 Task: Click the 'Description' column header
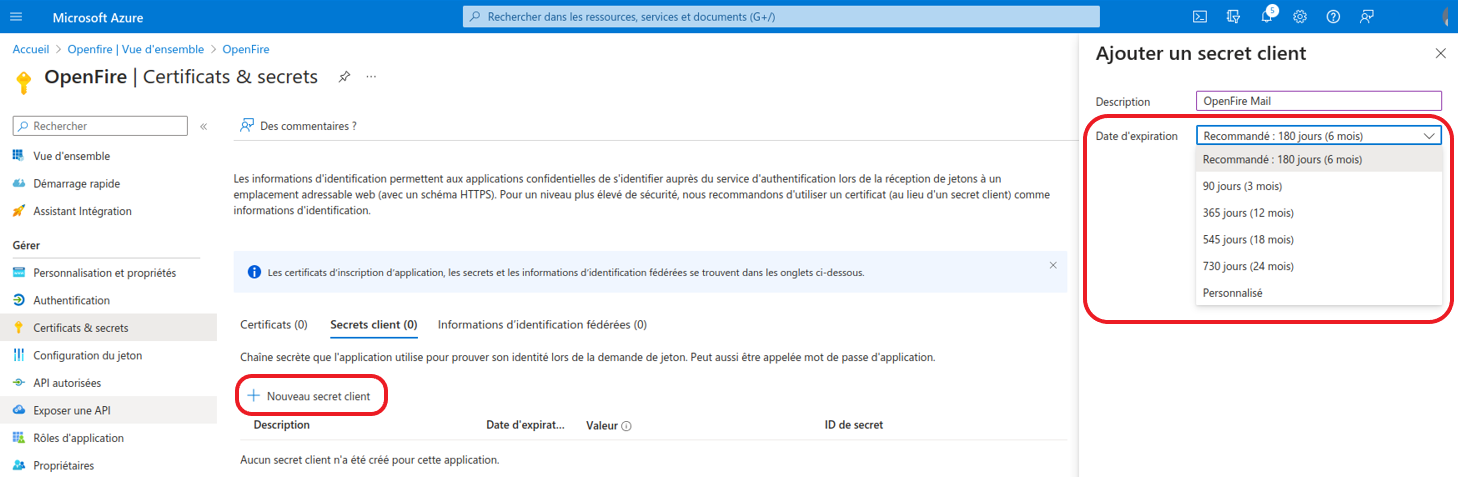(281, 425)
